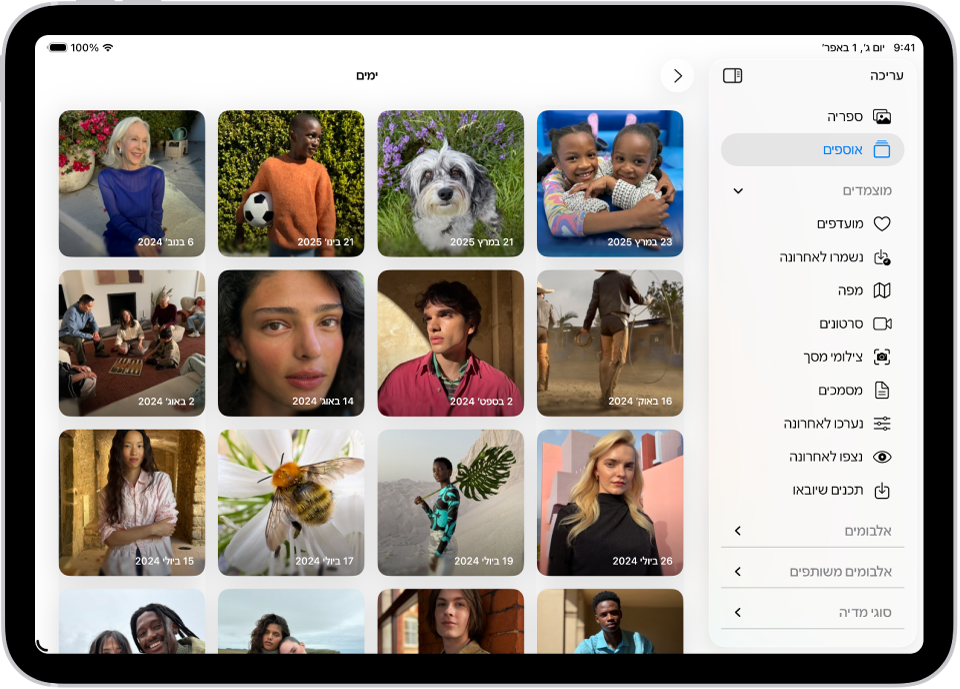Click the recently saved icon for נשמרו לאחרונה

pos(881,257)
